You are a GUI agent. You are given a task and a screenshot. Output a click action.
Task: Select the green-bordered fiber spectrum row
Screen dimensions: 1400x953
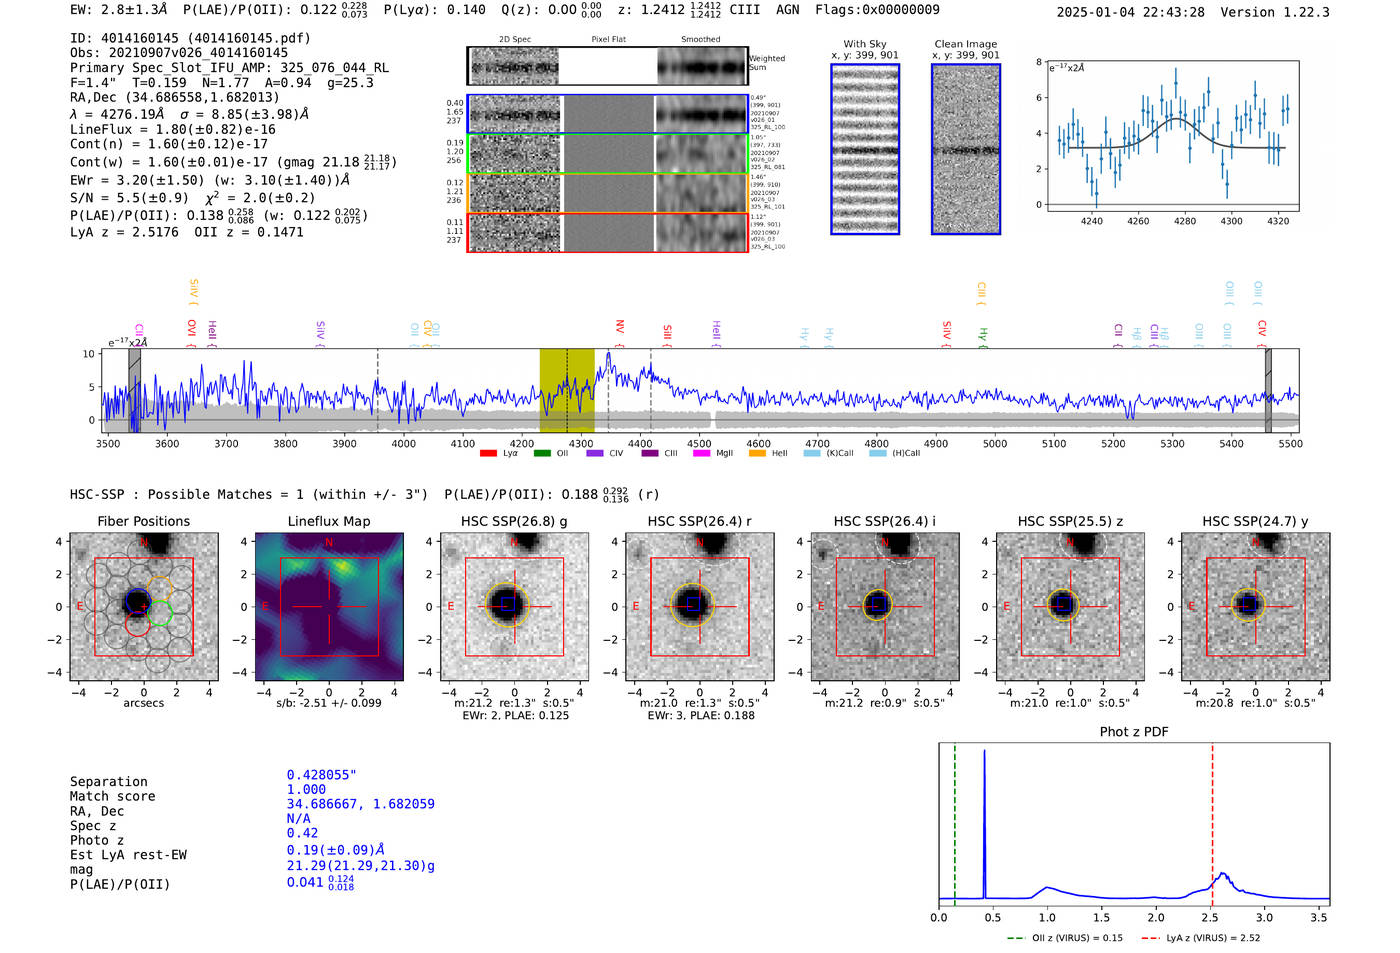click(608, 154)
